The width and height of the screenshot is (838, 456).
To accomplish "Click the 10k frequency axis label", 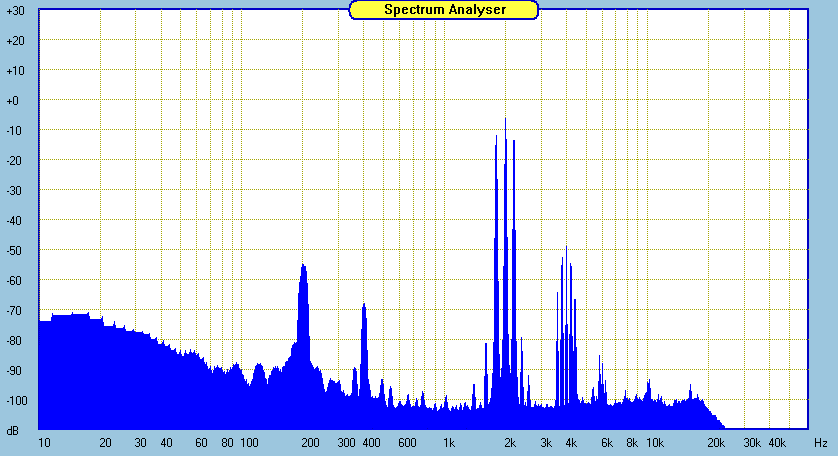I will point(654,442).
